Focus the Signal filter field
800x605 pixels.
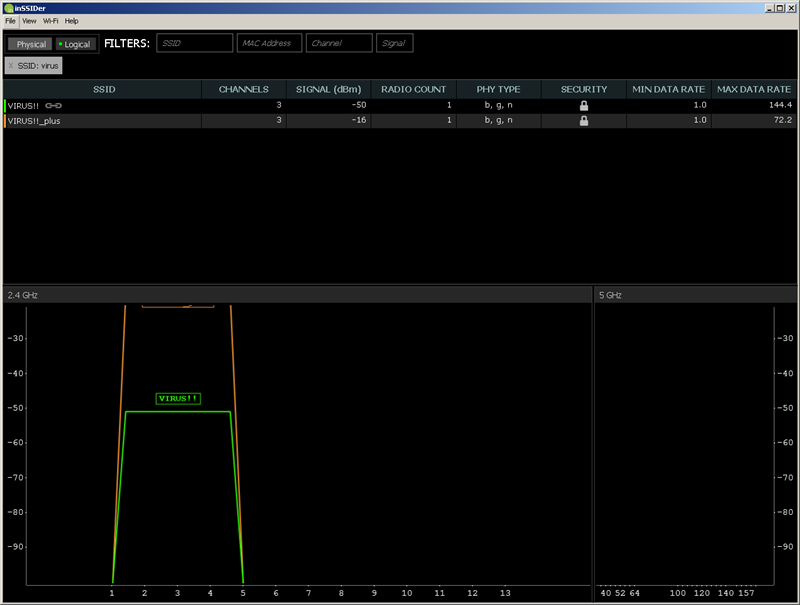(394, 43)
